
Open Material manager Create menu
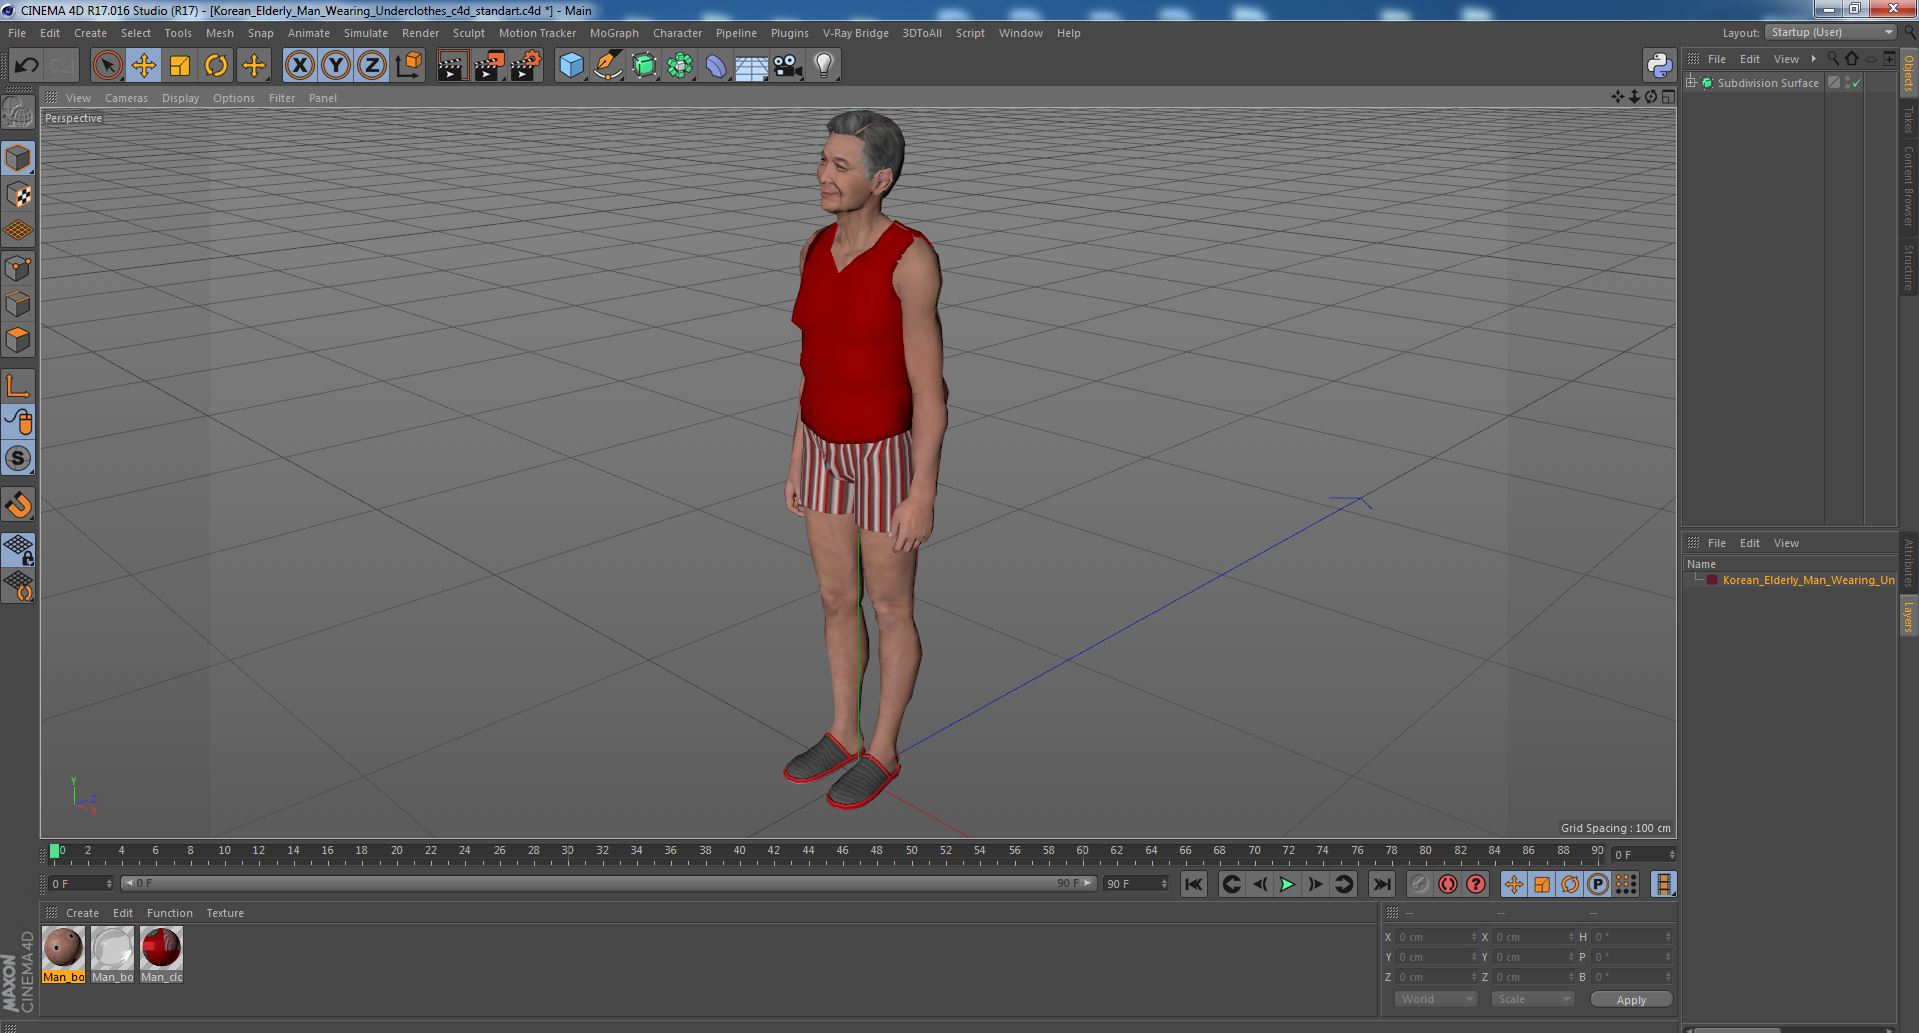[82, 913]
